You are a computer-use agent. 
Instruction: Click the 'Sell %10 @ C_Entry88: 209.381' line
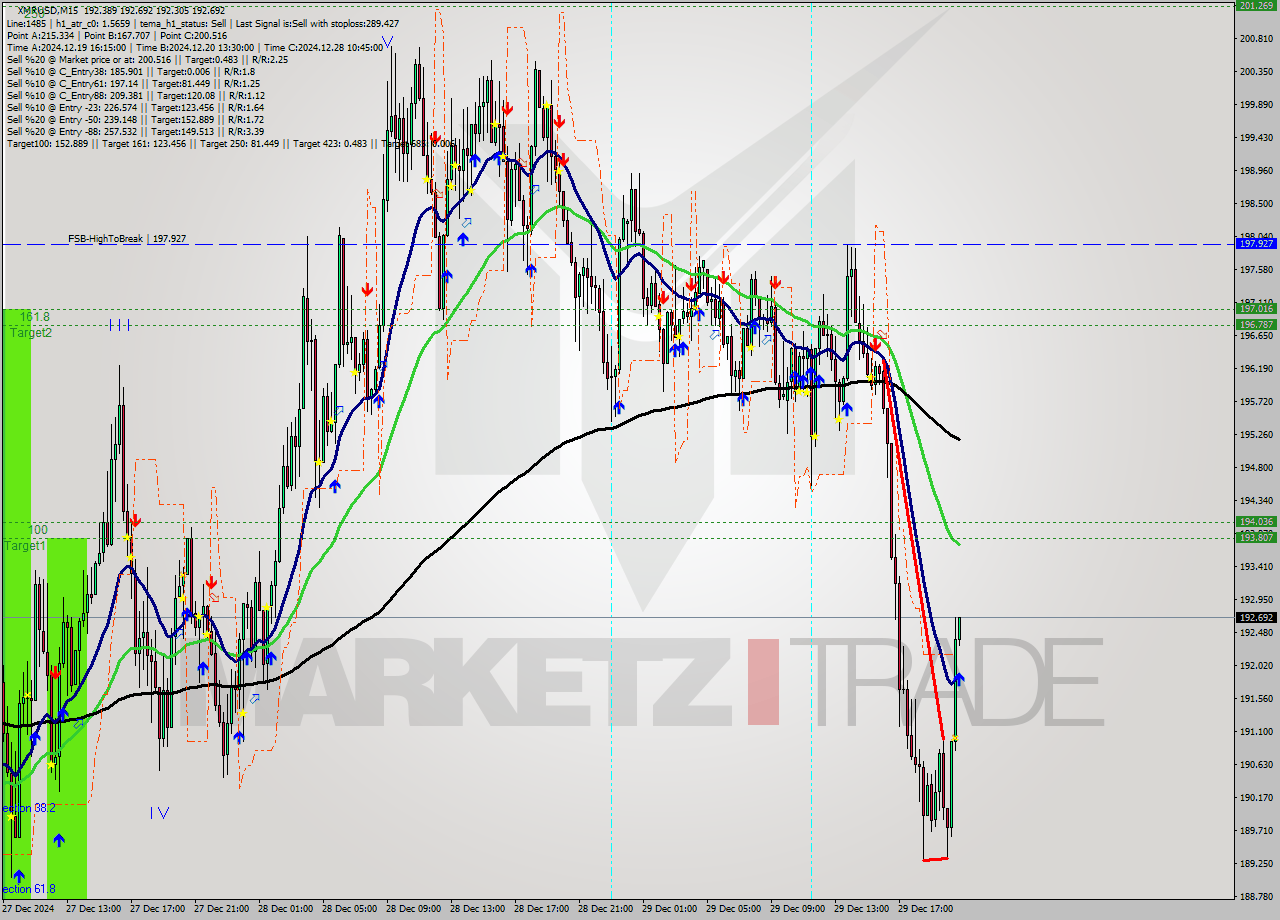135,95
